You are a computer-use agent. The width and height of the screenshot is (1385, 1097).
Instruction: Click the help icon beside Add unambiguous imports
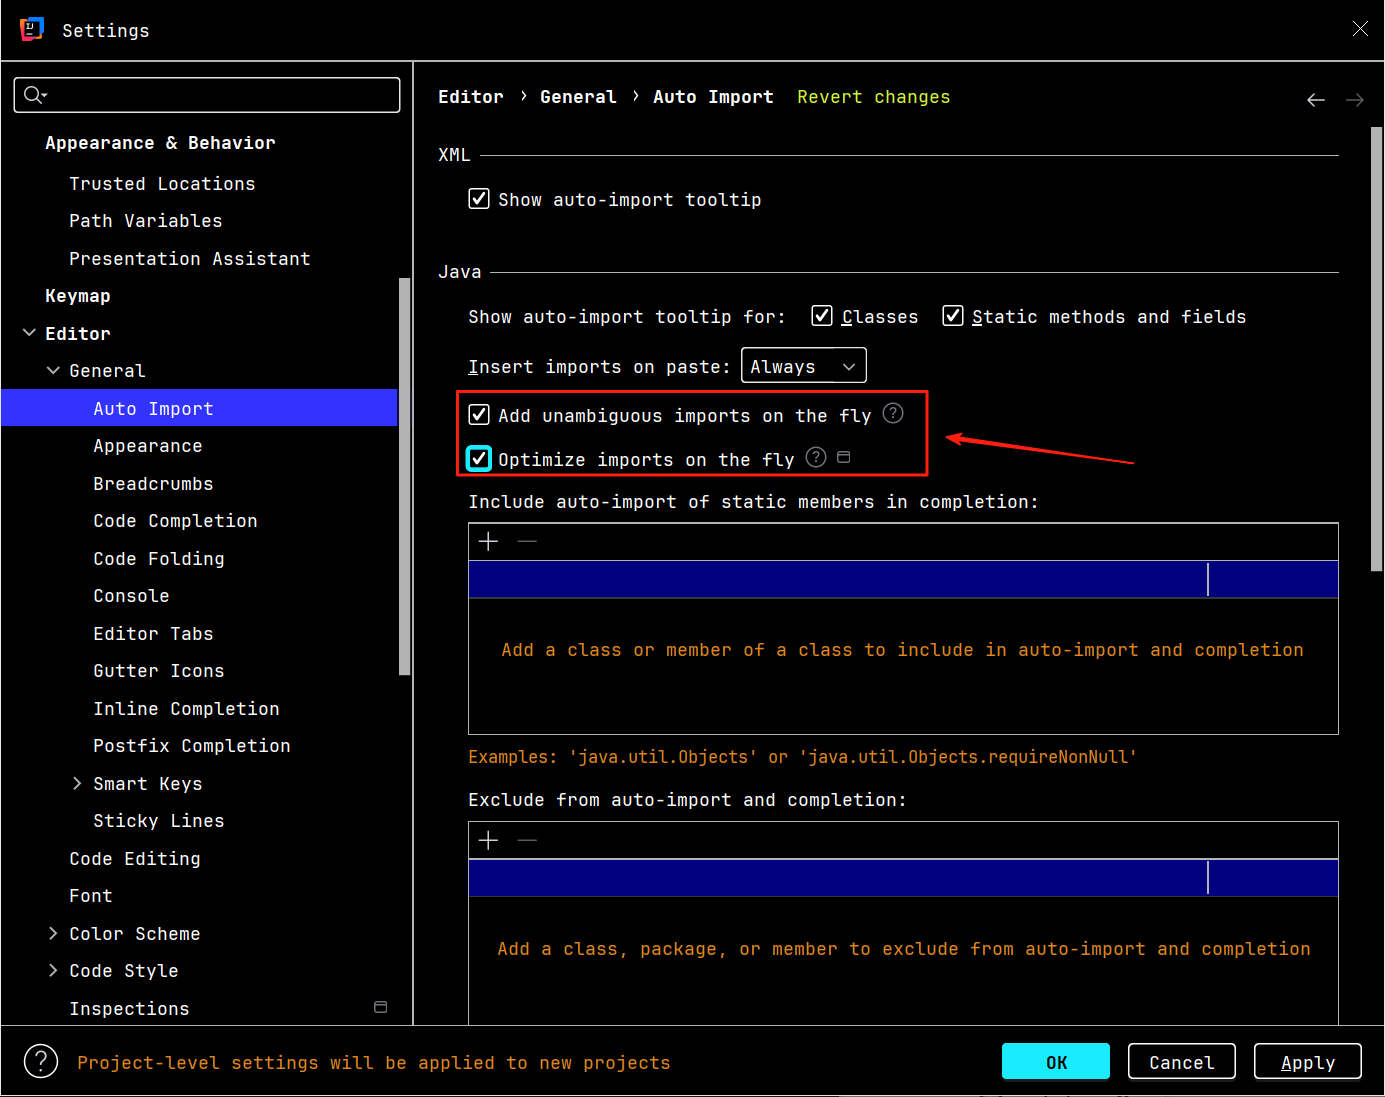(x=893, y=414)
